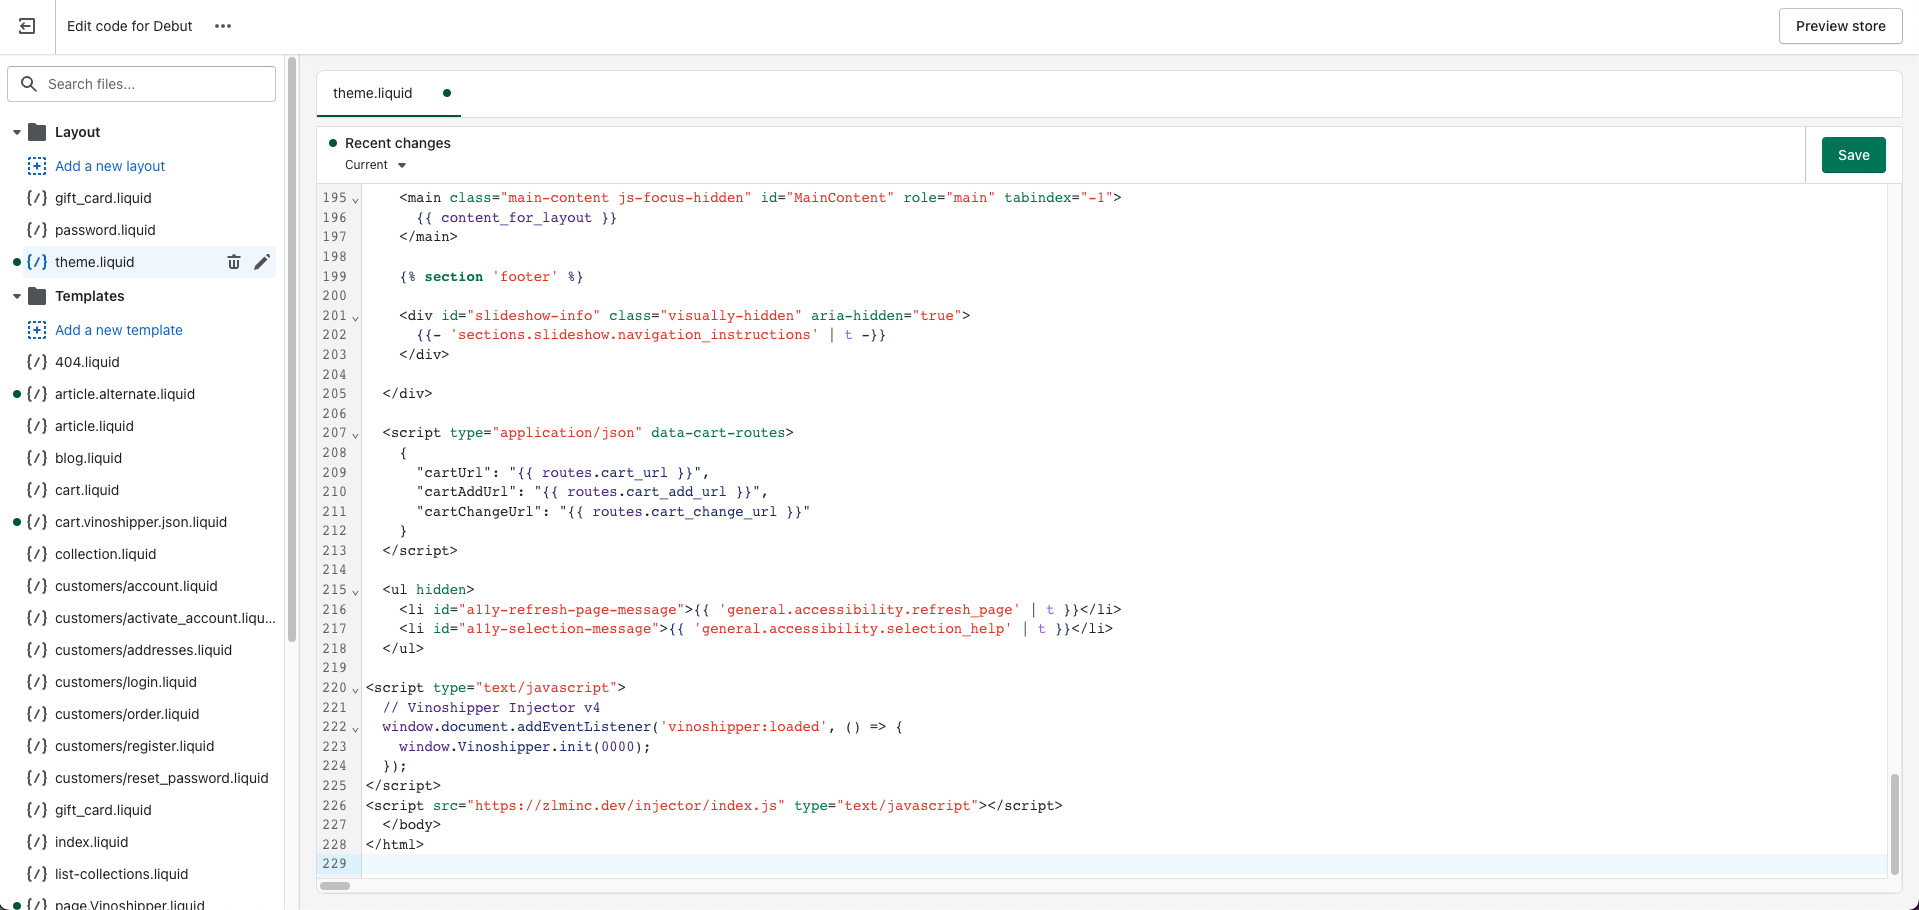Viewport: 1919px width, 910px height.
Task: Open article.alternate.liquid template
Action: tap(125, 394)
